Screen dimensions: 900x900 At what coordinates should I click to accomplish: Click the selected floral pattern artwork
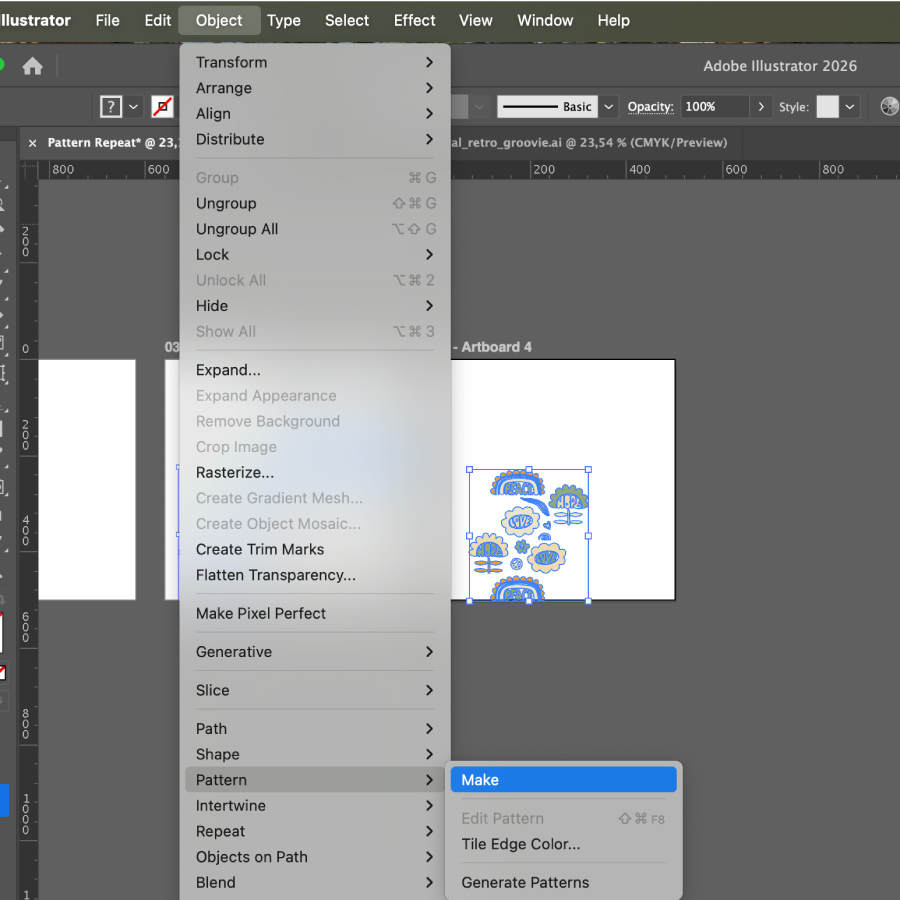(x=529, y=536)
